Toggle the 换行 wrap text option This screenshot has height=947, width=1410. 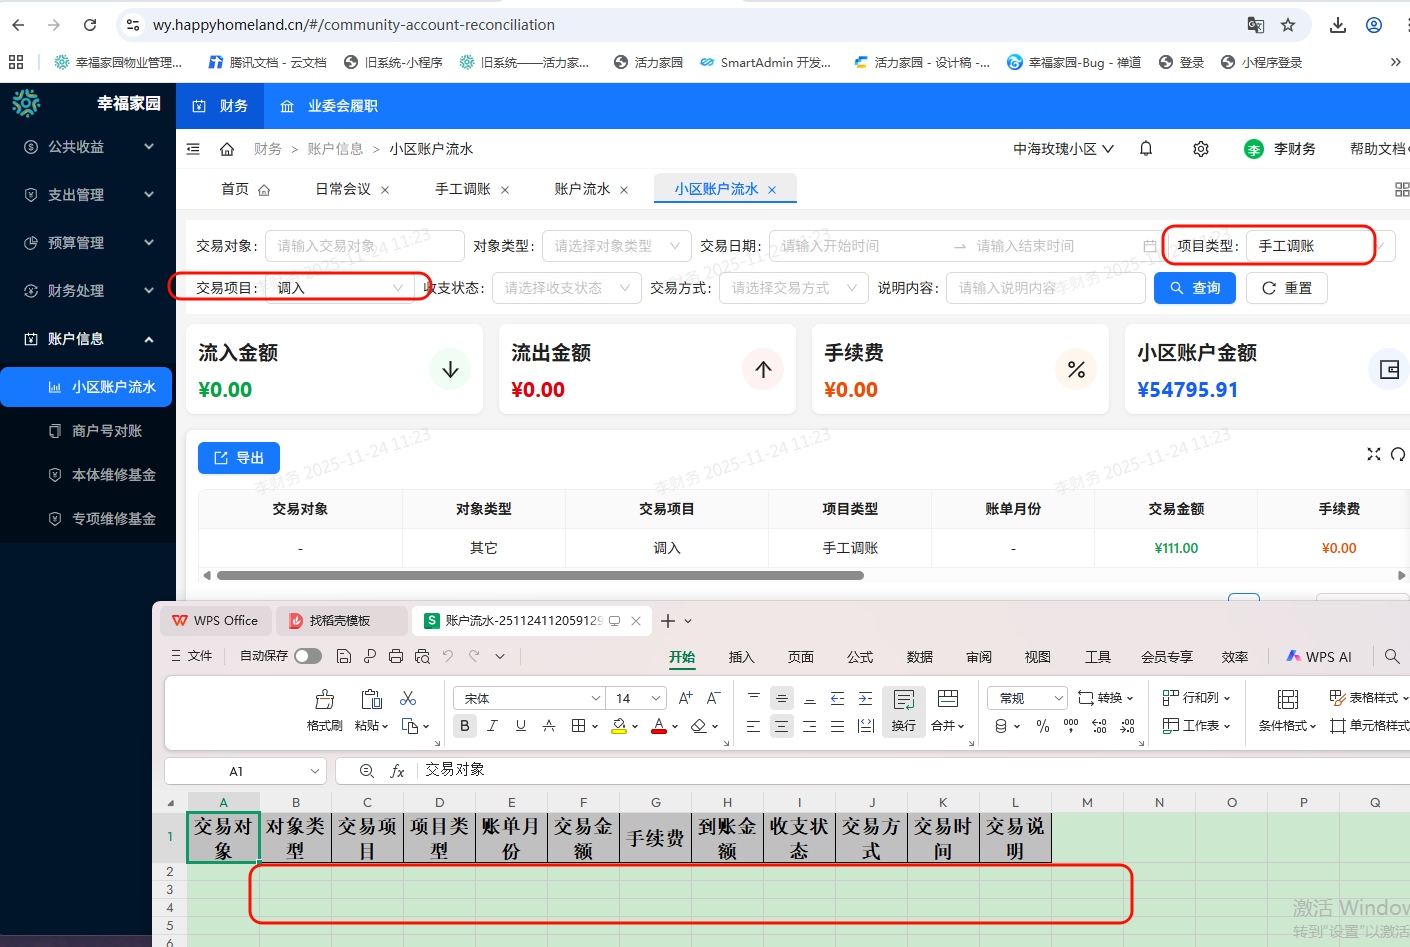click(x=904, y=707)
